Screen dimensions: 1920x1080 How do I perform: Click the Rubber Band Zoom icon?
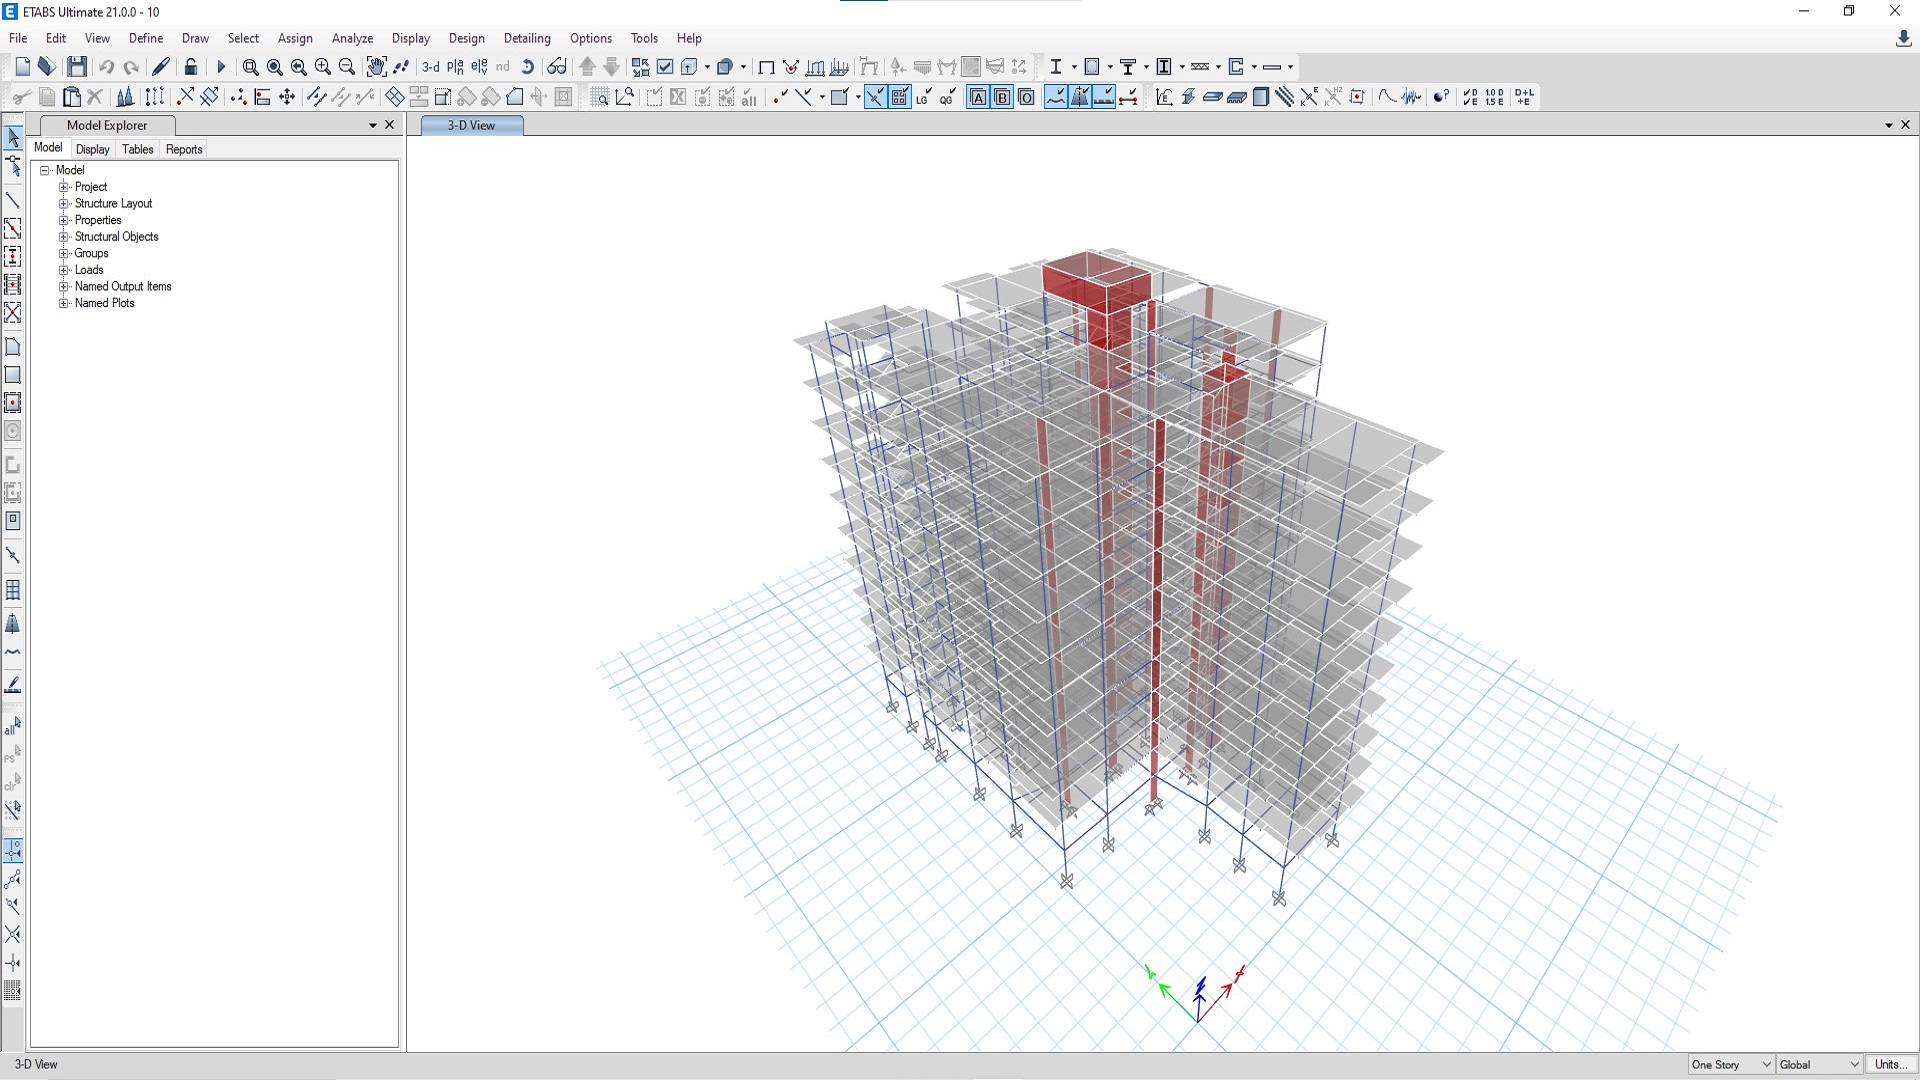click(250, 67)
